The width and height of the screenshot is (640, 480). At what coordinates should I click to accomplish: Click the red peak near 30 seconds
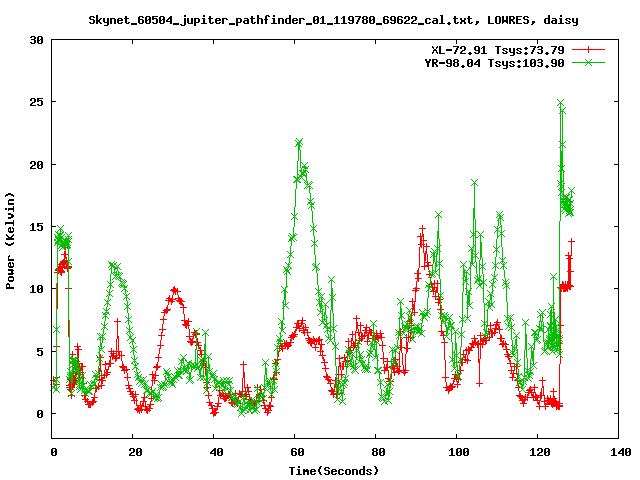pyautogui.click(x=175, y=290)
